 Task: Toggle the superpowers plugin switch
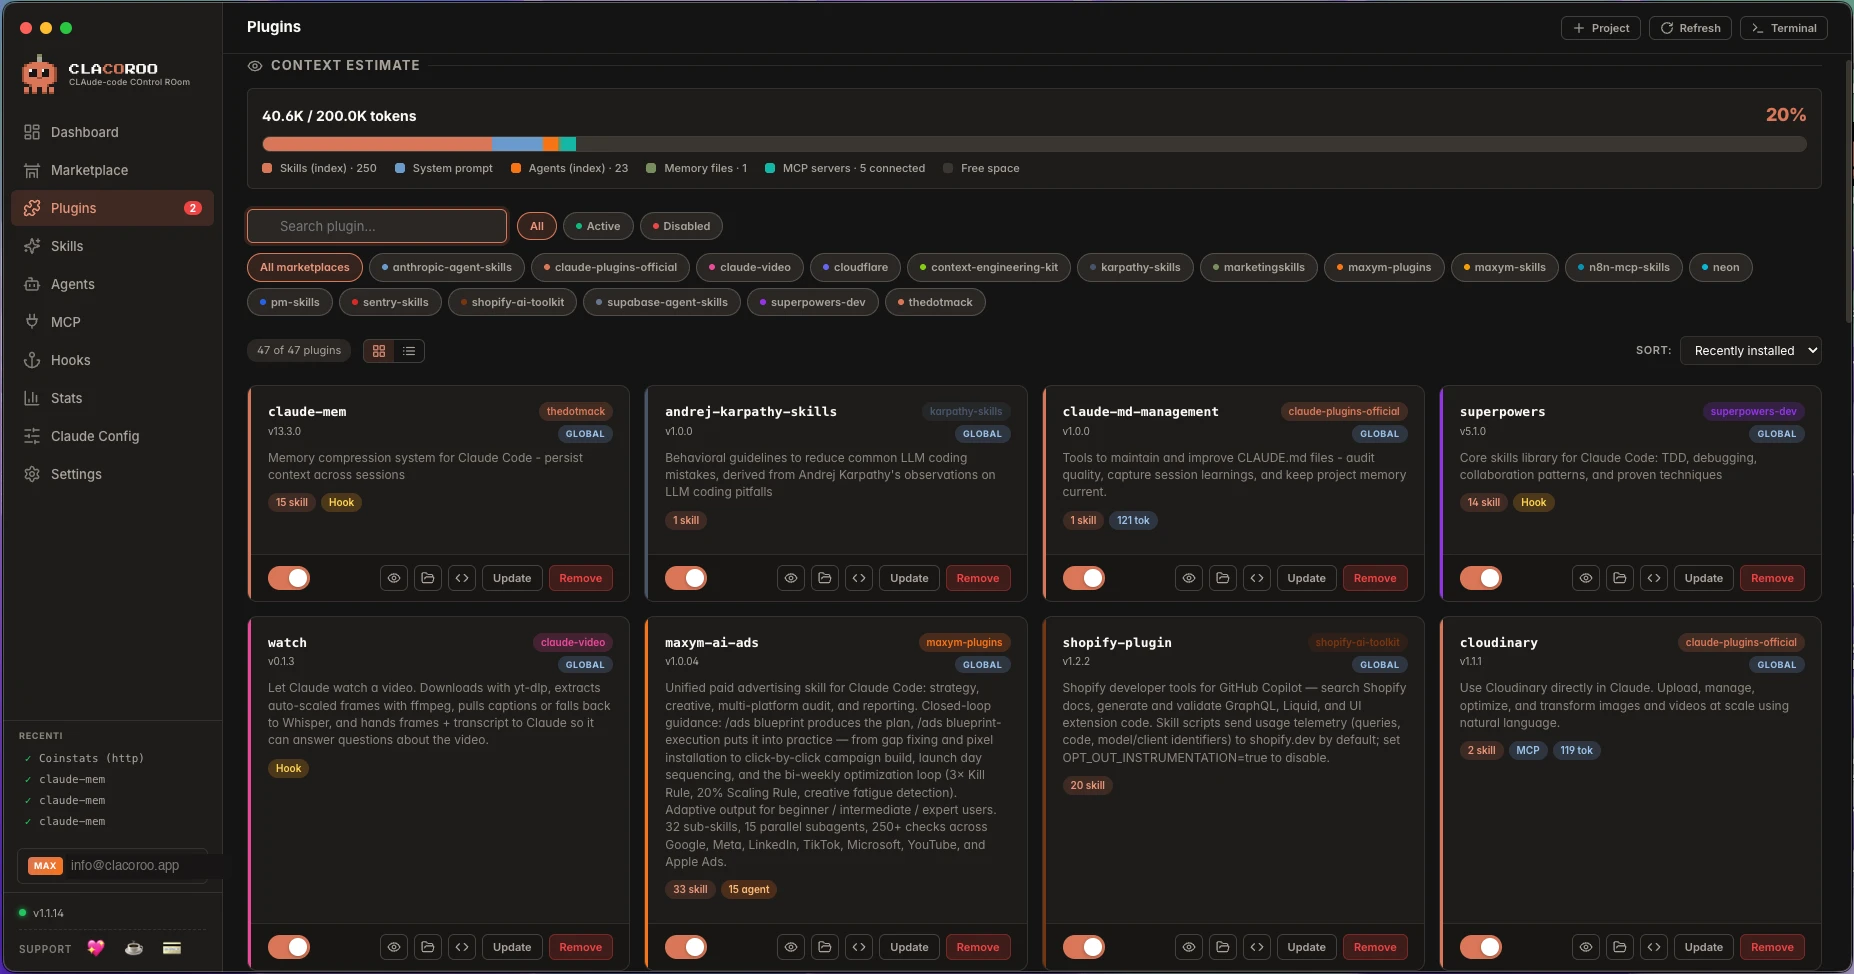(x=1481, y=578)
